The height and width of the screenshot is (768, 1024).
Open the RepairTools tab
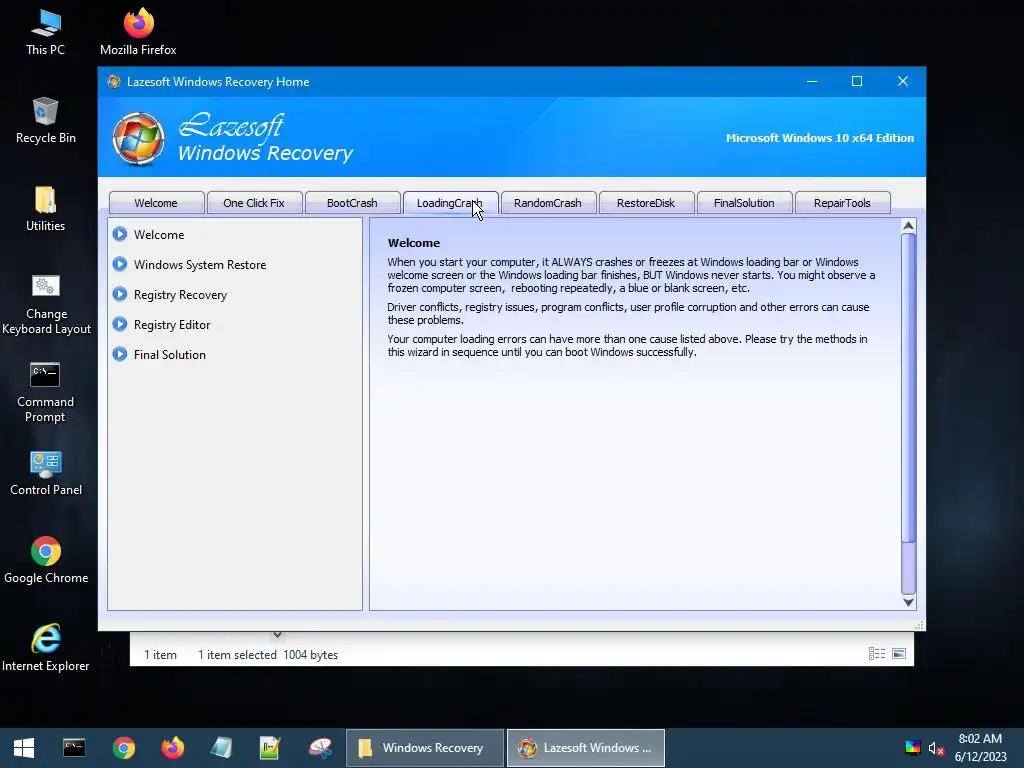pyautogui.click(x=842, y=203)
